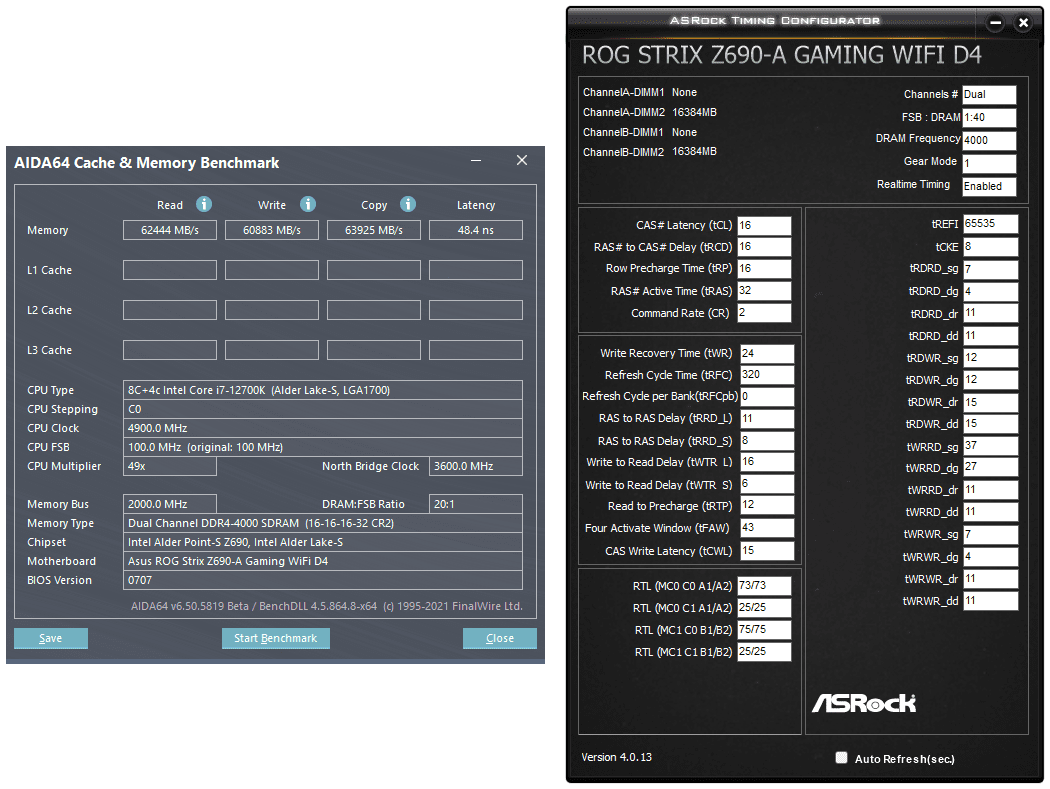
Task: Click the tRRD_L value field
Action: [767, 419]
